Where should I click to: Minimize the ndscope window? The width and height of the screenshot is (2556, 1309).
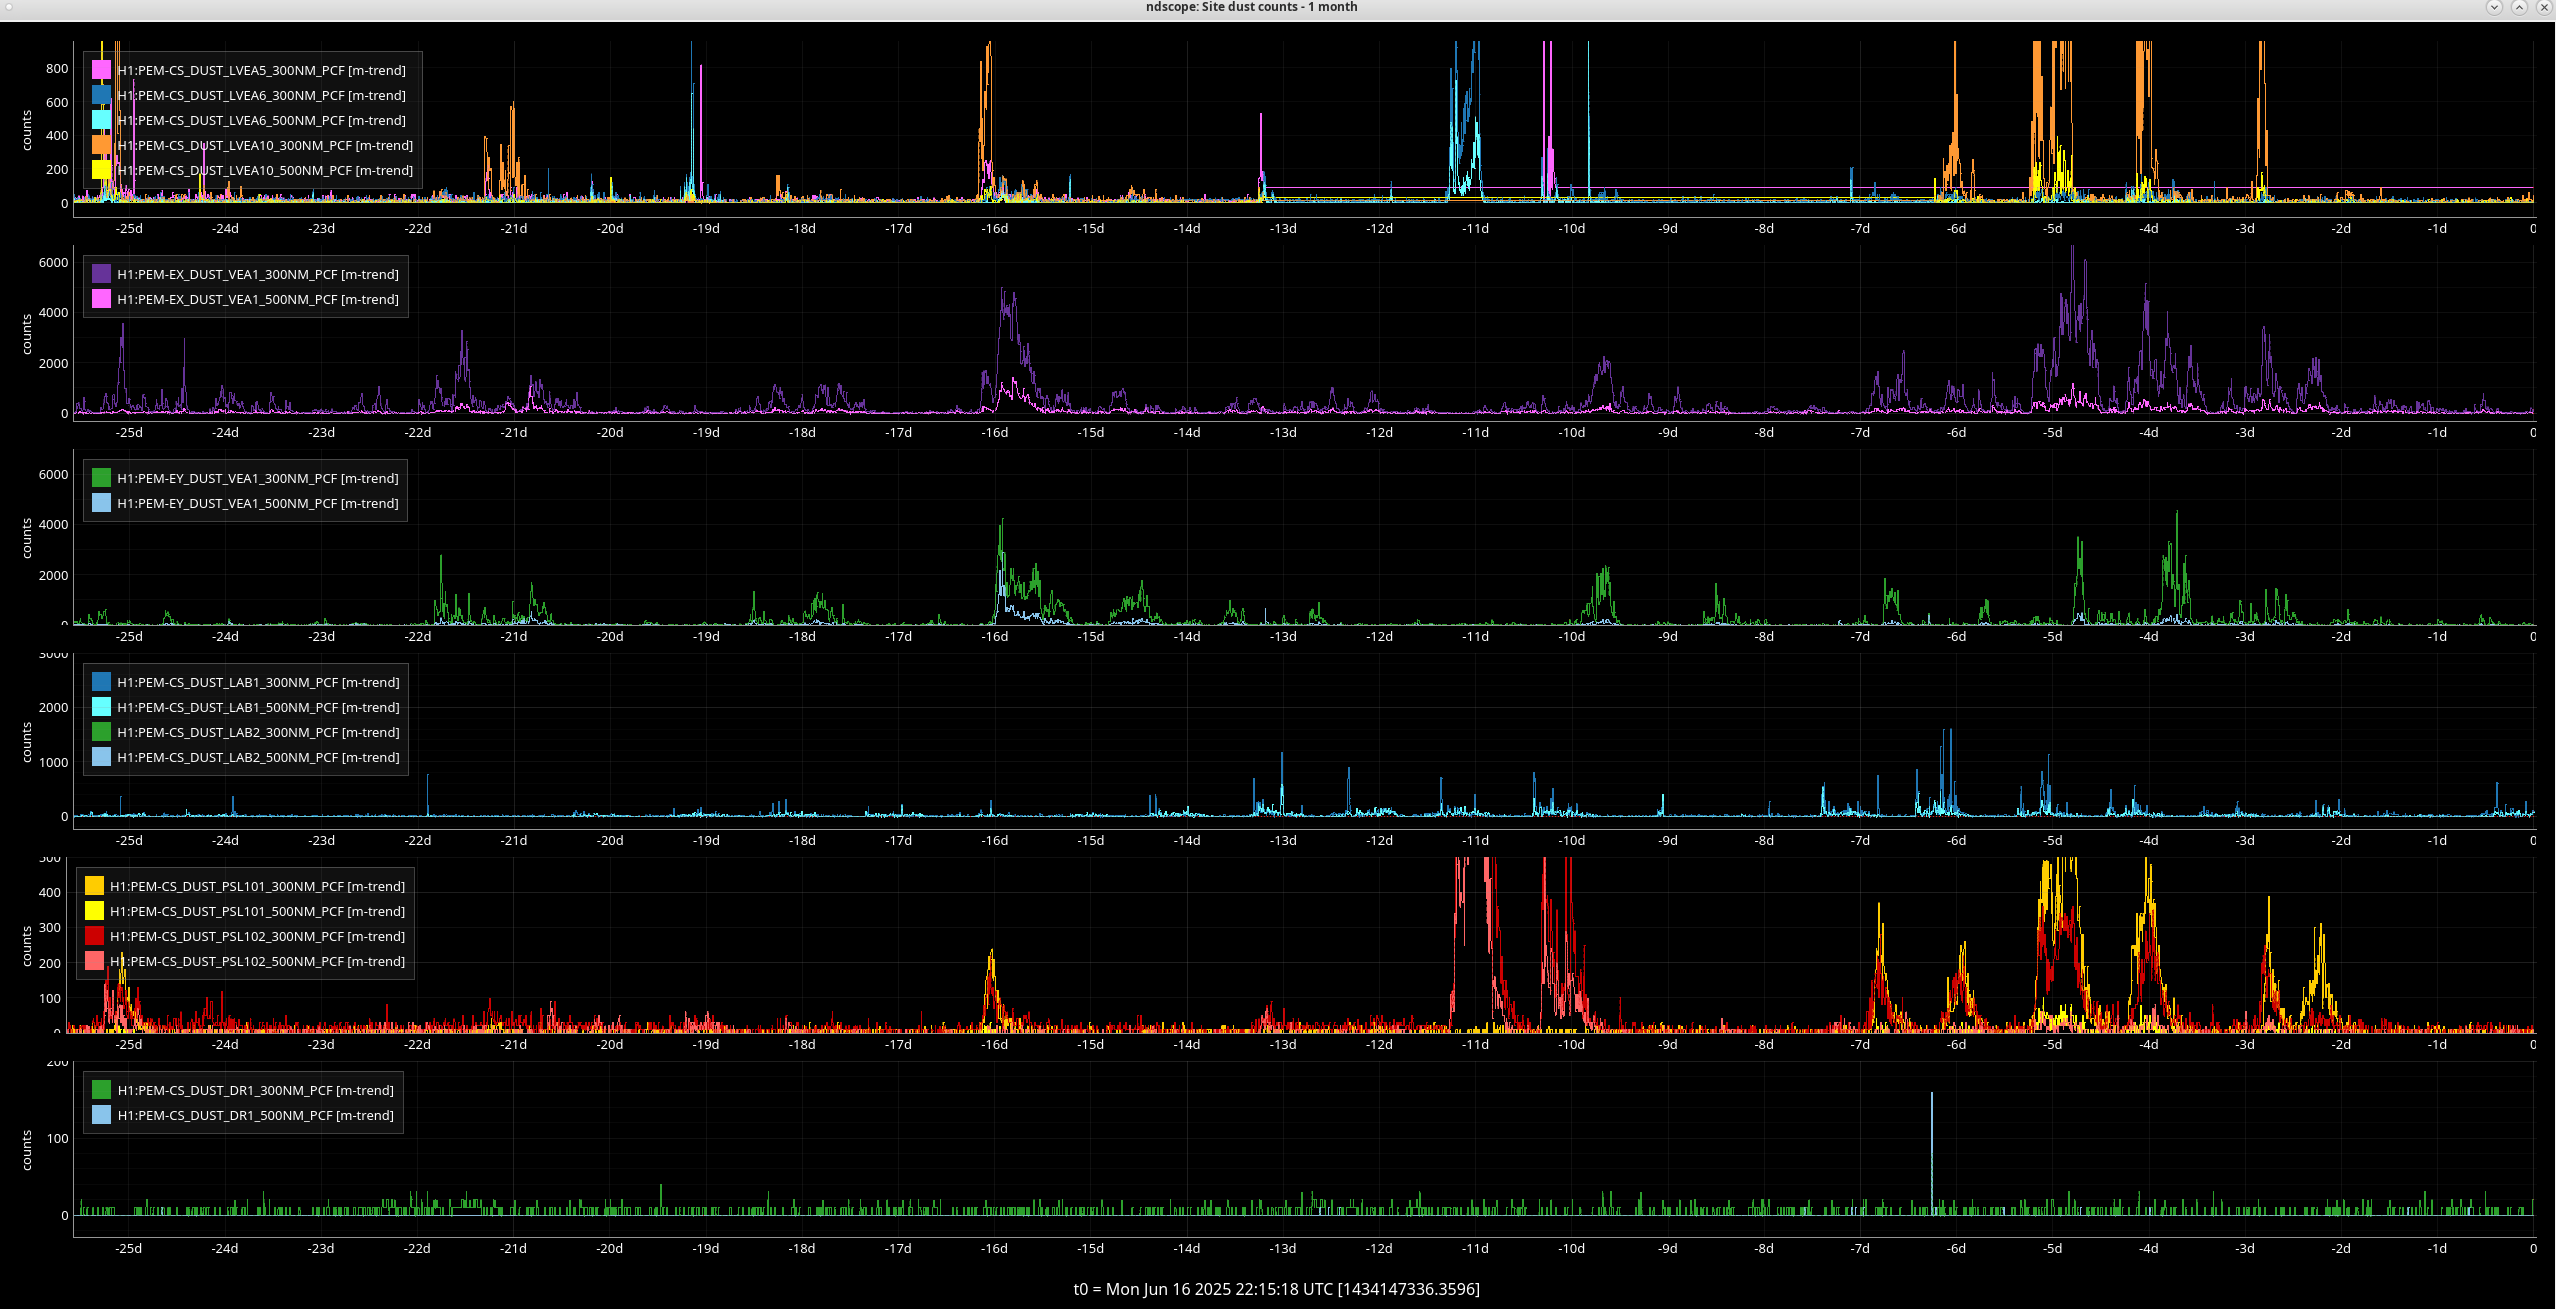[2494, 7]
